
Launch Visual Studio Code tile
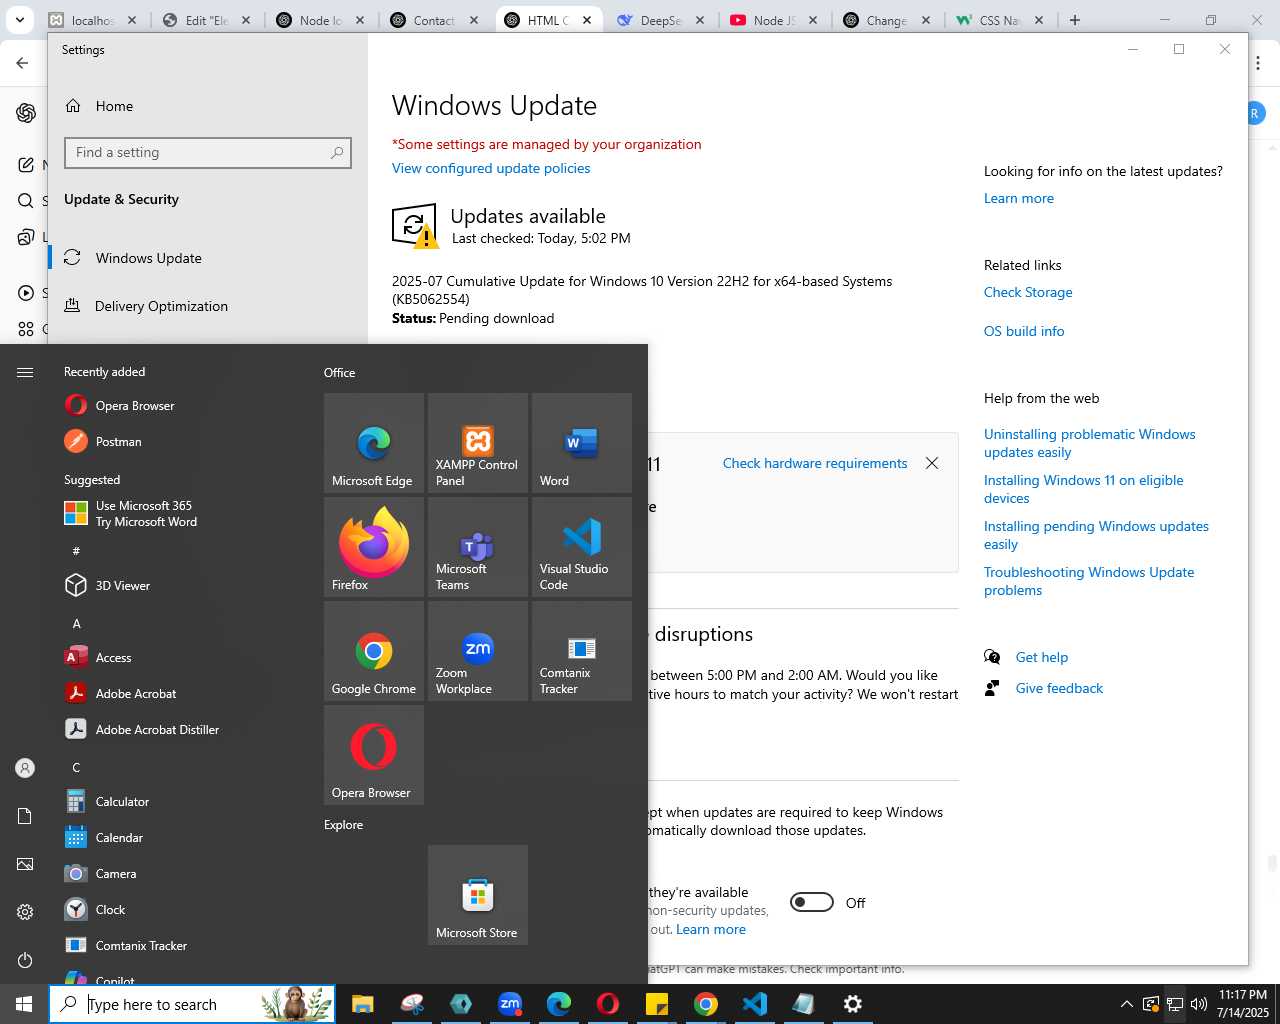coord(582,547)
